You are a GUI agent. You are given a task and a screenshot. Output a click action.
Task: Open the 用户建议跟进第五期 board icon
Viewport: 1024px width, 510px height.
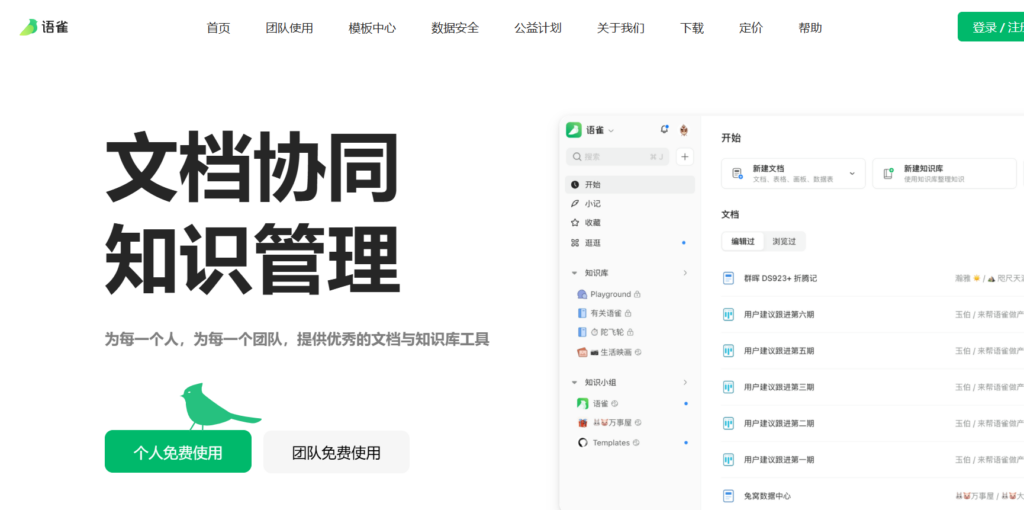[728, 351]
